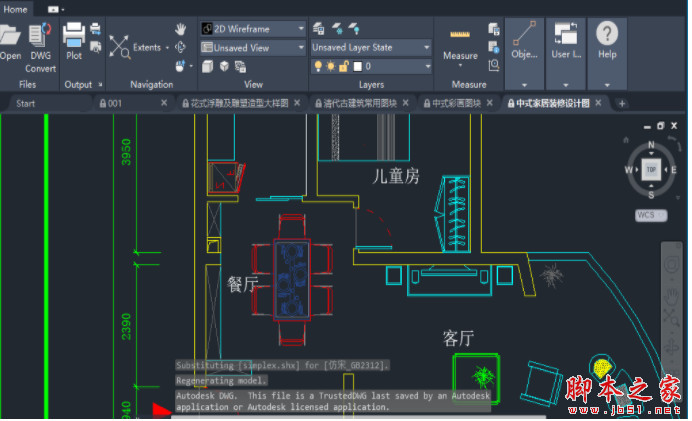Click the Help question mark icon

click(x=607, y=39)
